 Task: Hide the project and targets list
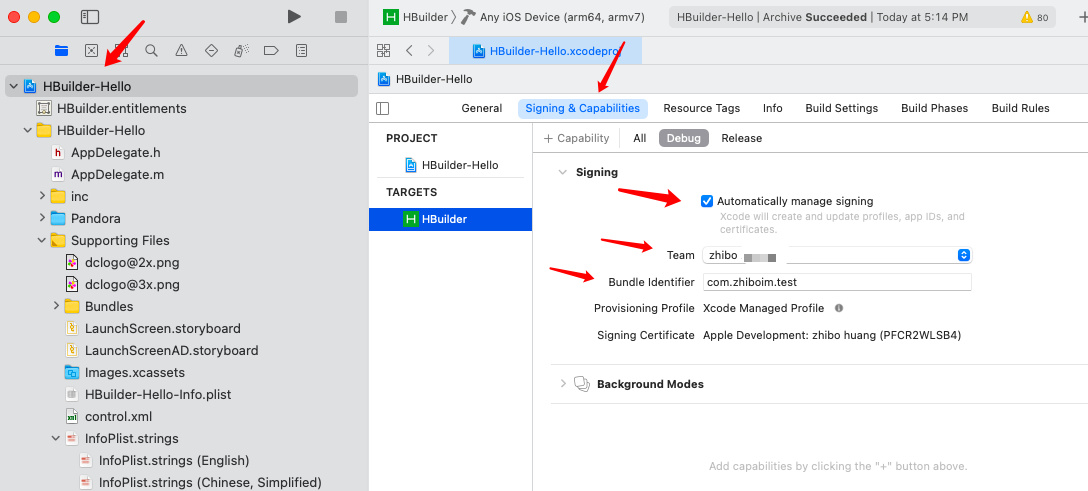click(382, 108)
